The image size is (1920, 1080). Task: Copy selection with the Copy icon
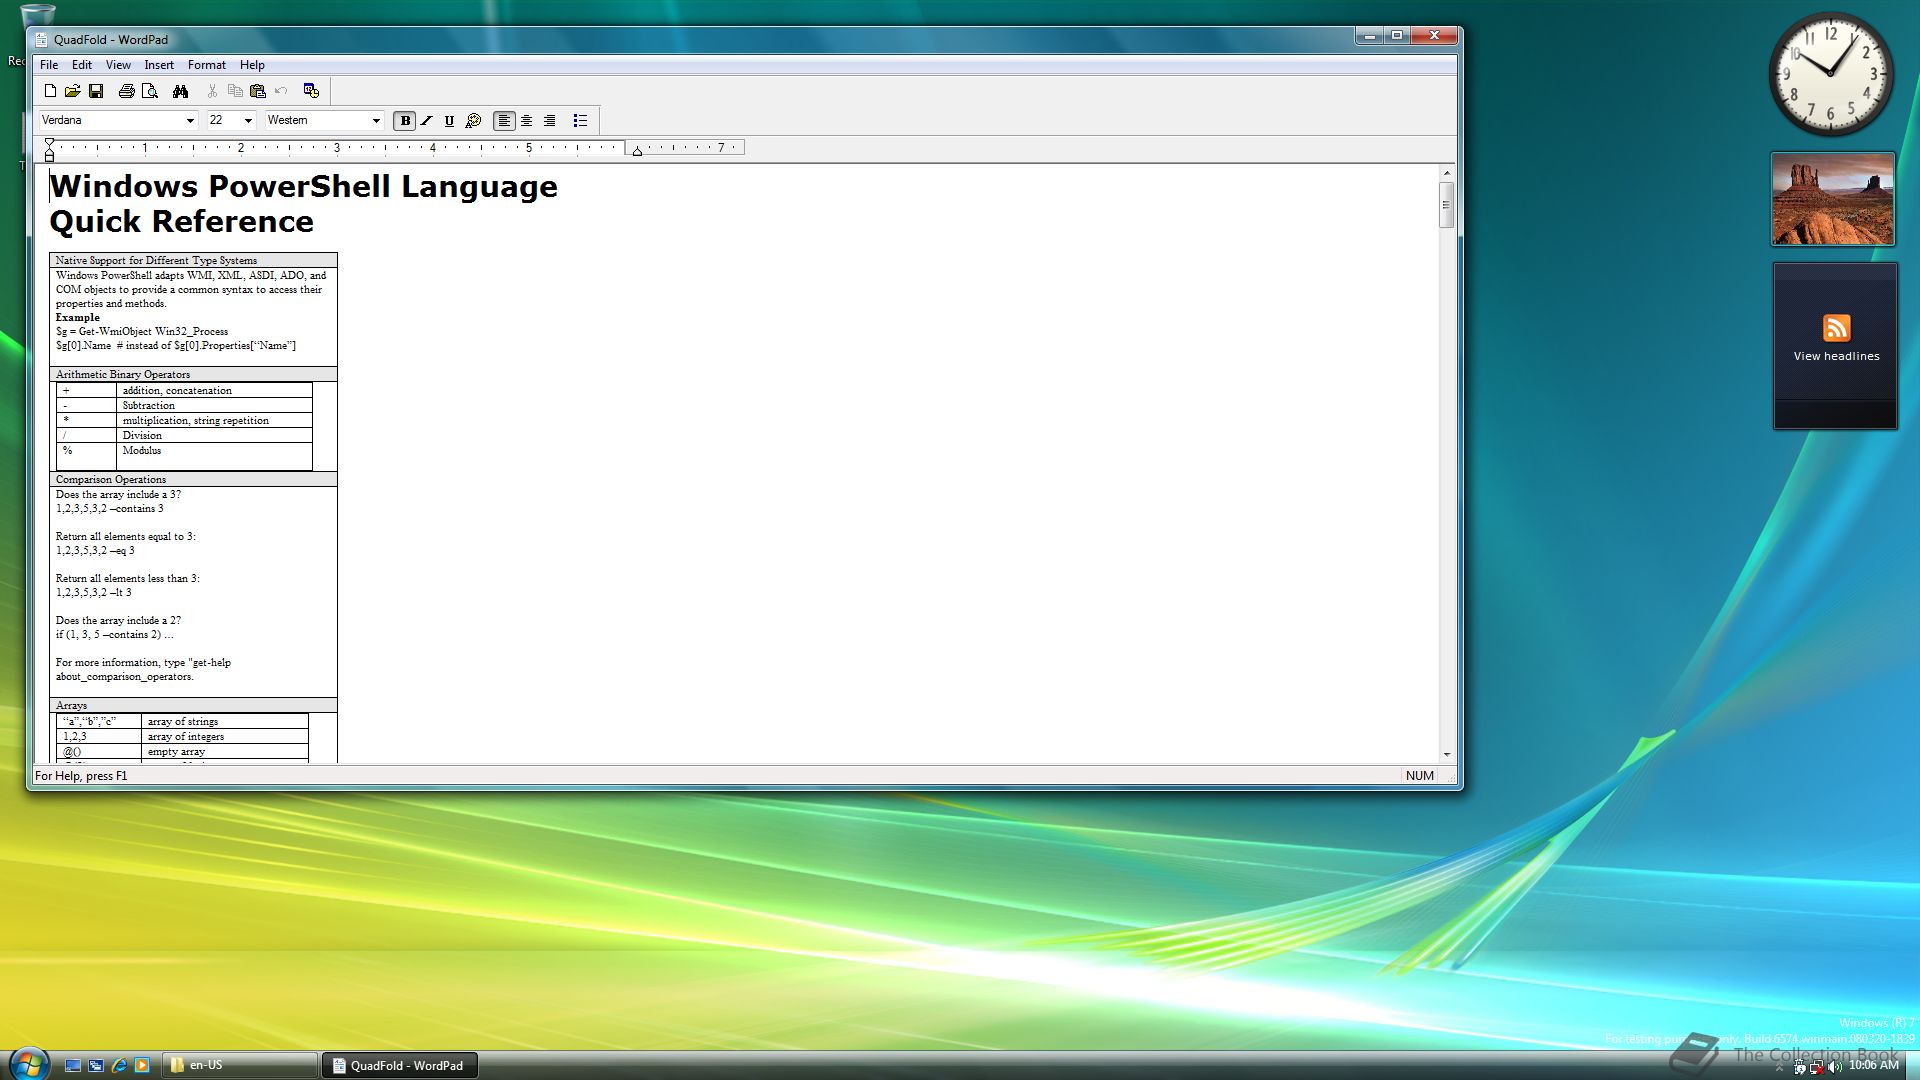pos(235,91)
